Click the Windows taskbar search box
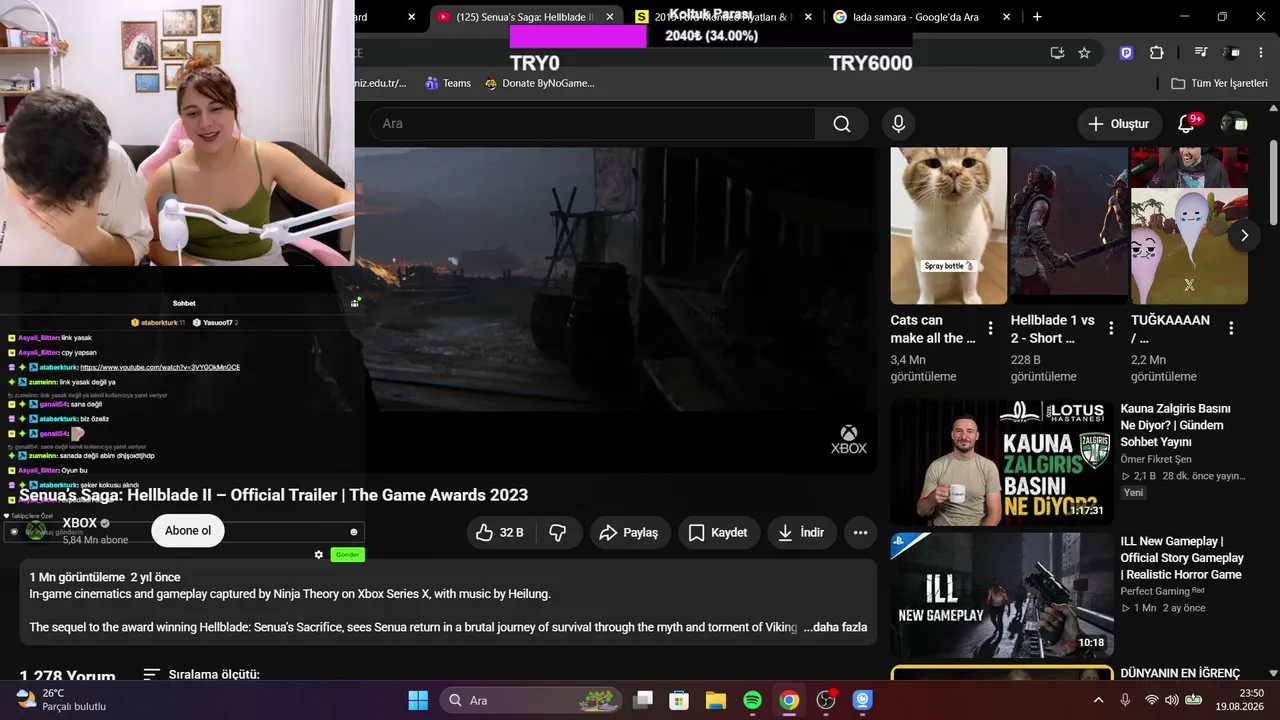This screenshot has width=1280, height=720. point(531,700)
